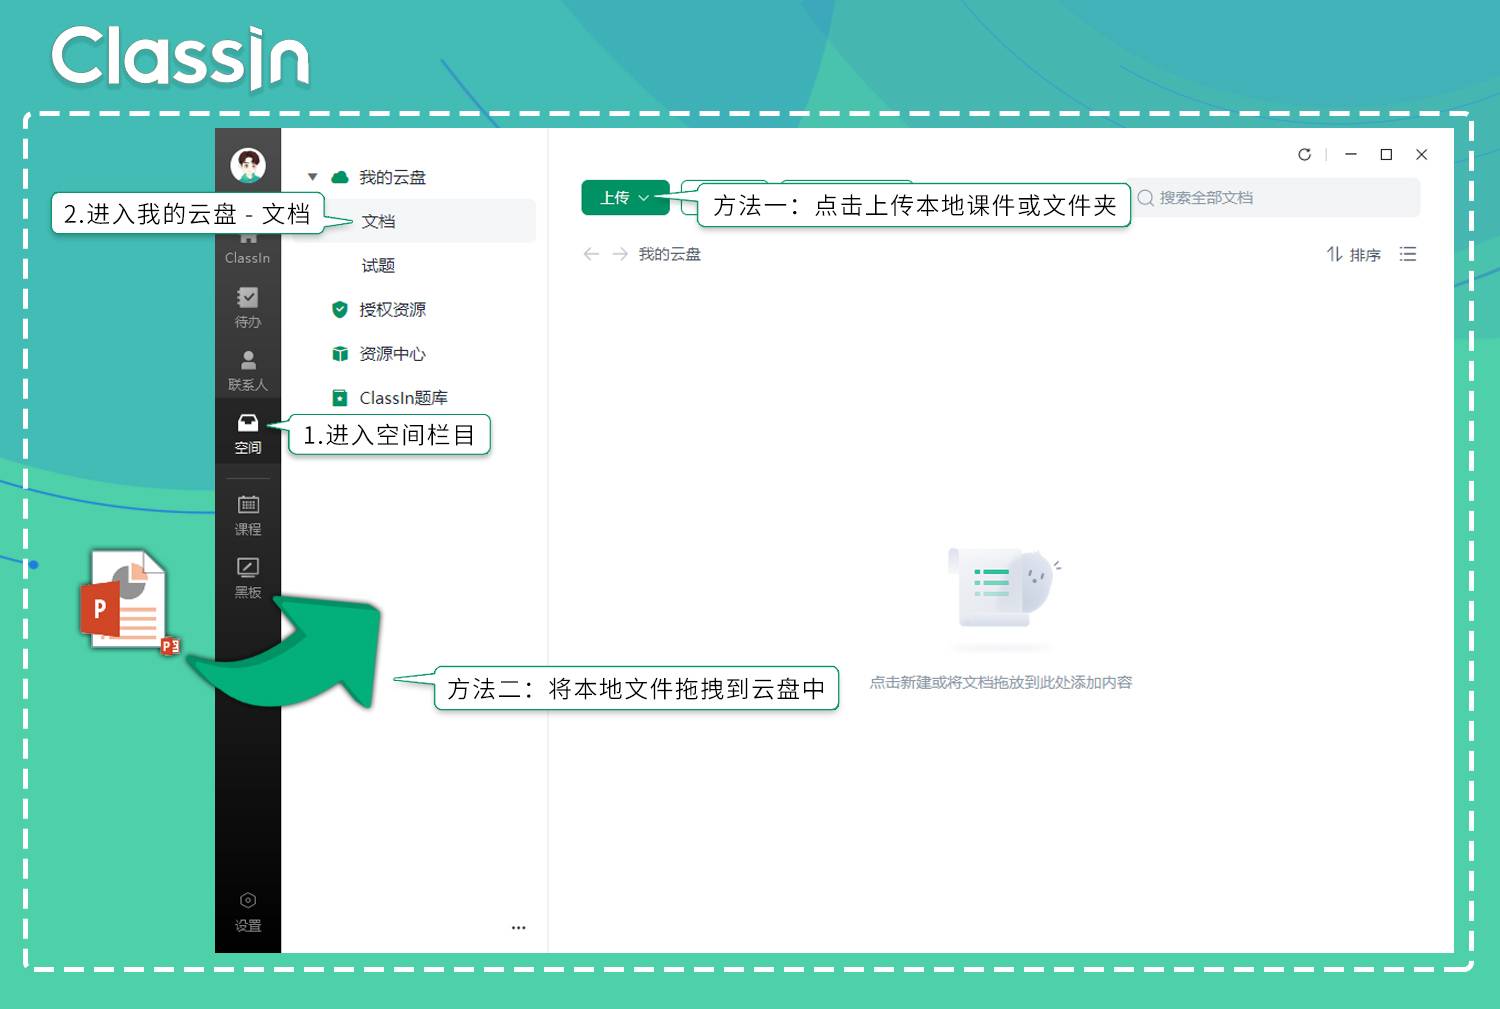Maximize the ClassIn window
The image size is (1500, 1009).
(x=1386, y=154)
